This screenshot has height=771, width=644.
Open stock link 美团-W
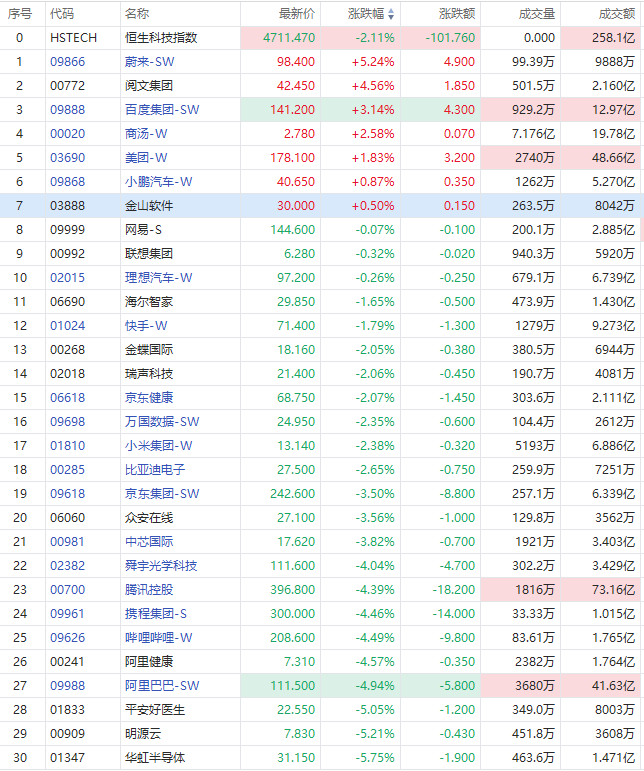point(146,158)
